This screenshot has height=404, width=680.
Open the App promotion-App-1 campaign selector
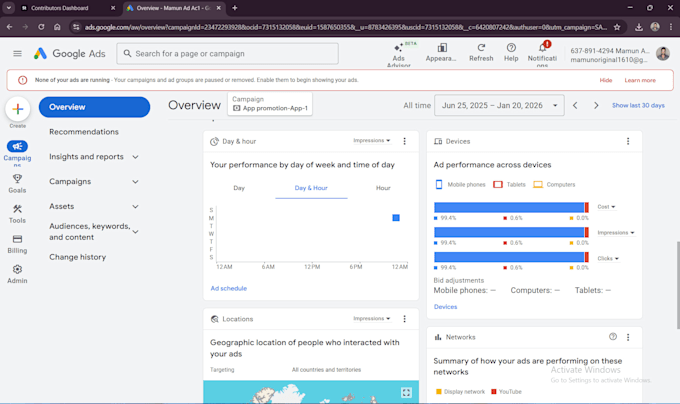270,104
